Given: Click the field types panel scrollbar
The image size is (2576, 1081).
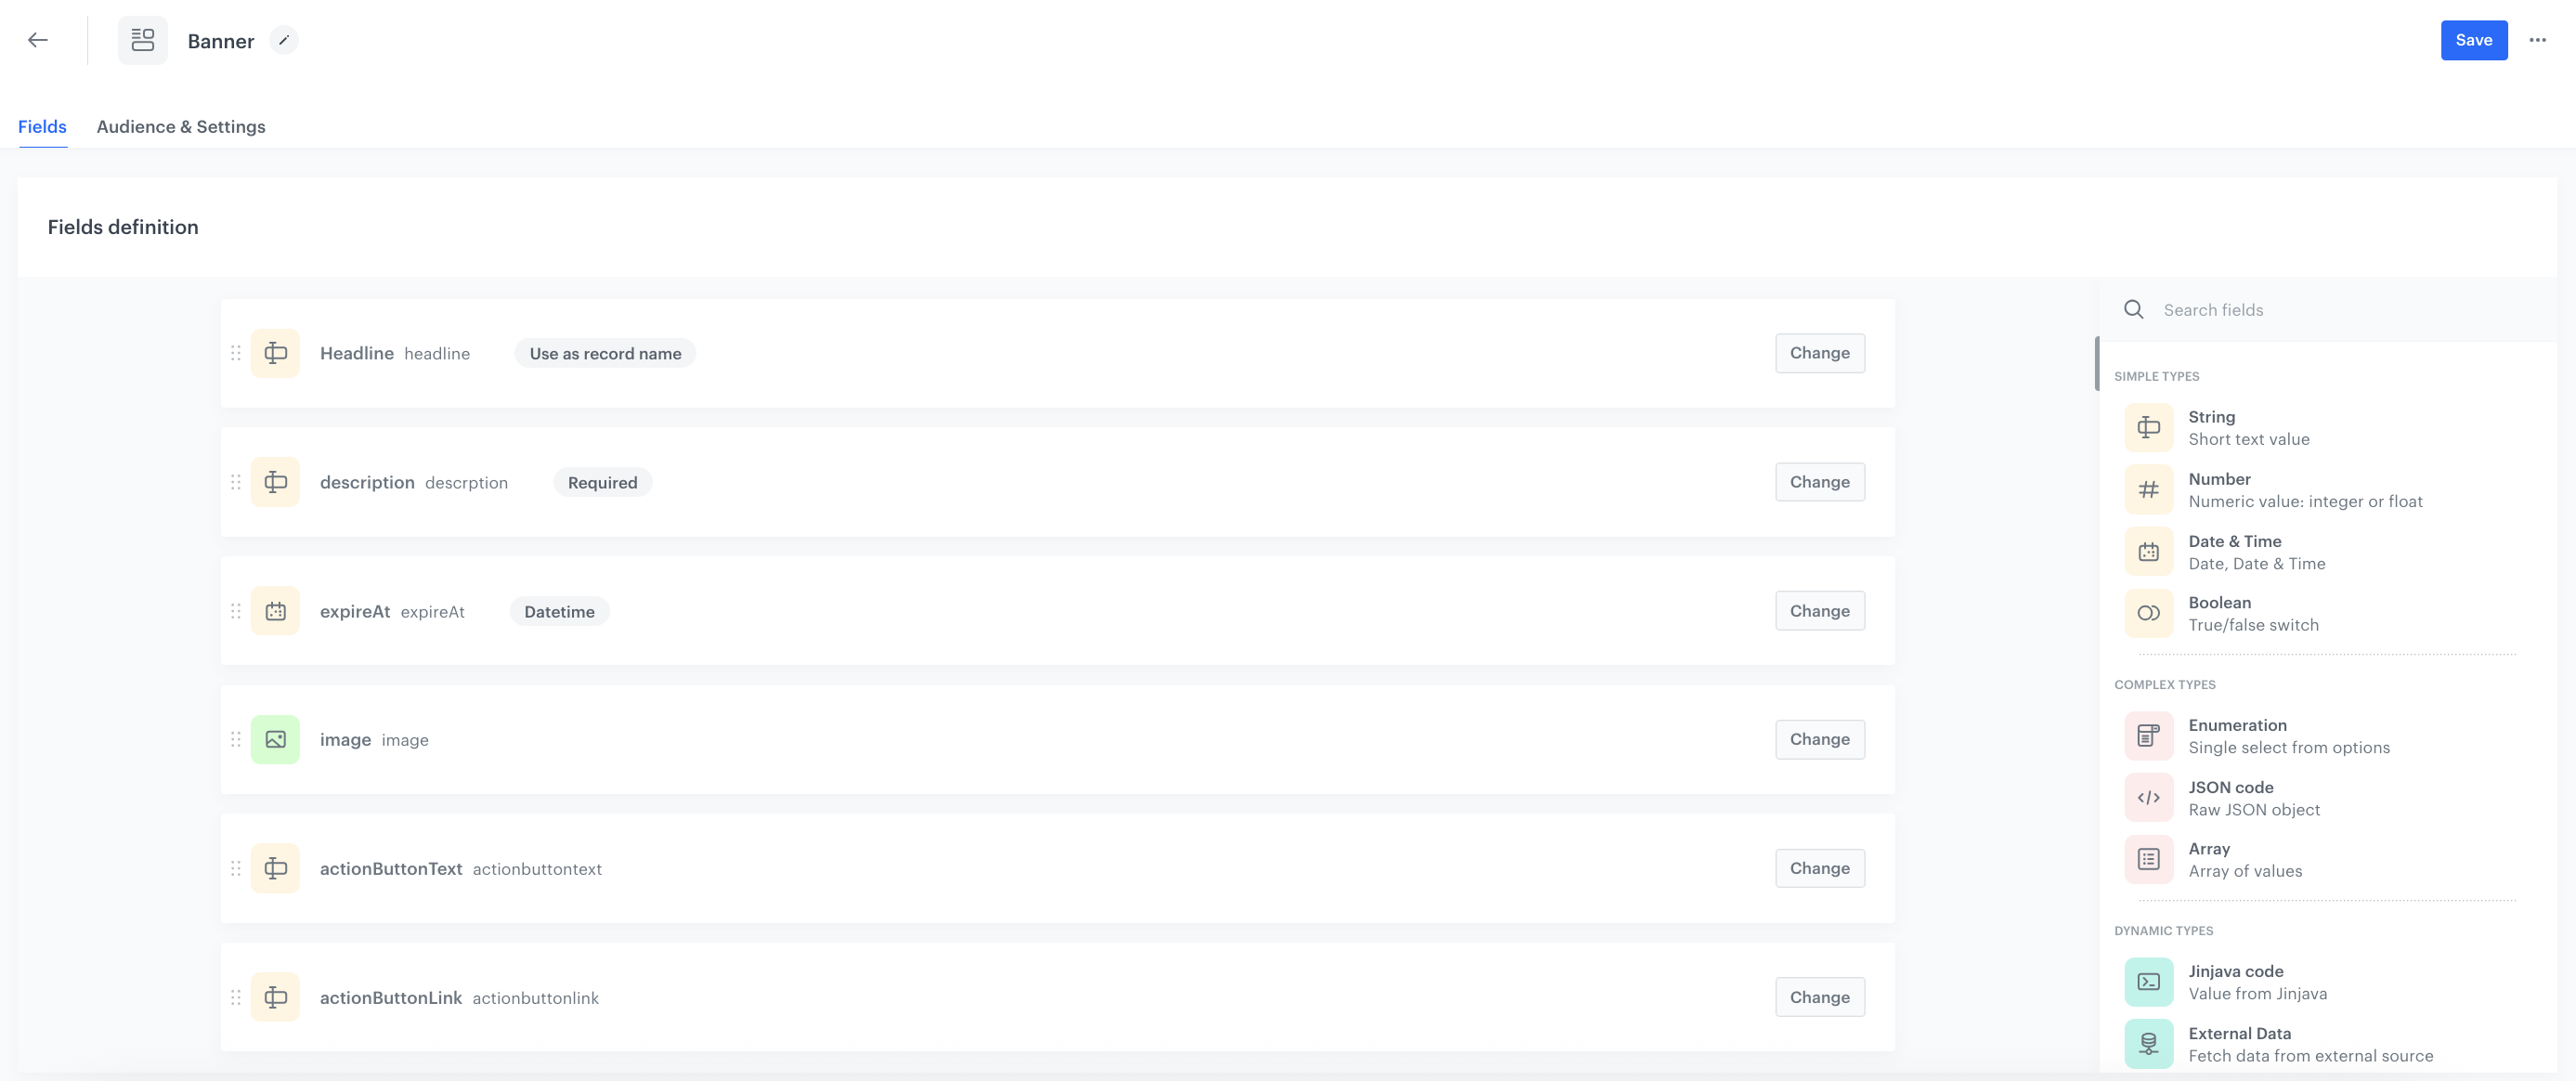Looking at the screenshot, I should coord(2097,365).
